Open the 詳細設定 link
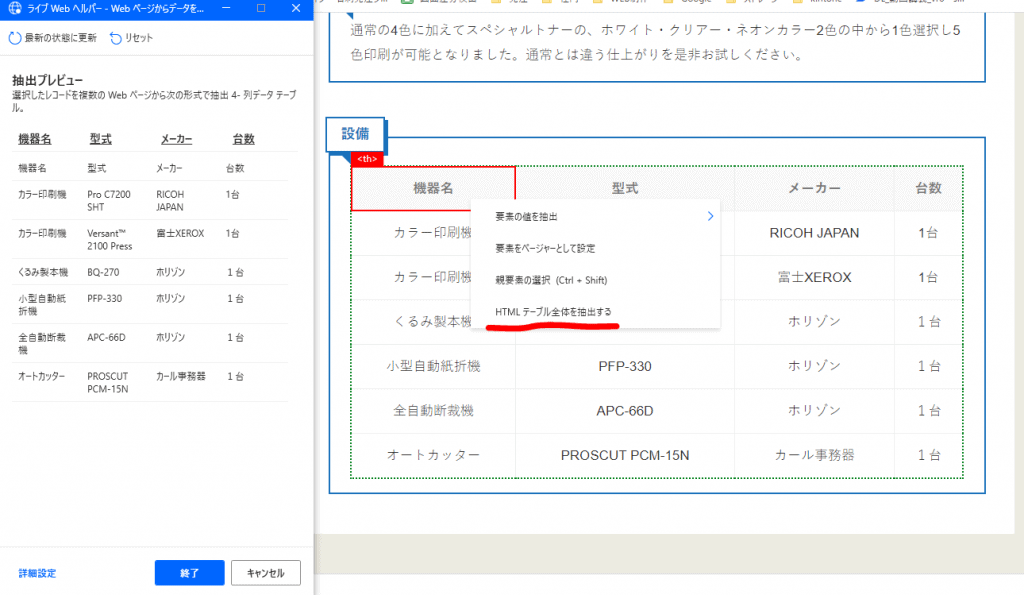This screenshot has height=595, width=1024. [37, 573]
